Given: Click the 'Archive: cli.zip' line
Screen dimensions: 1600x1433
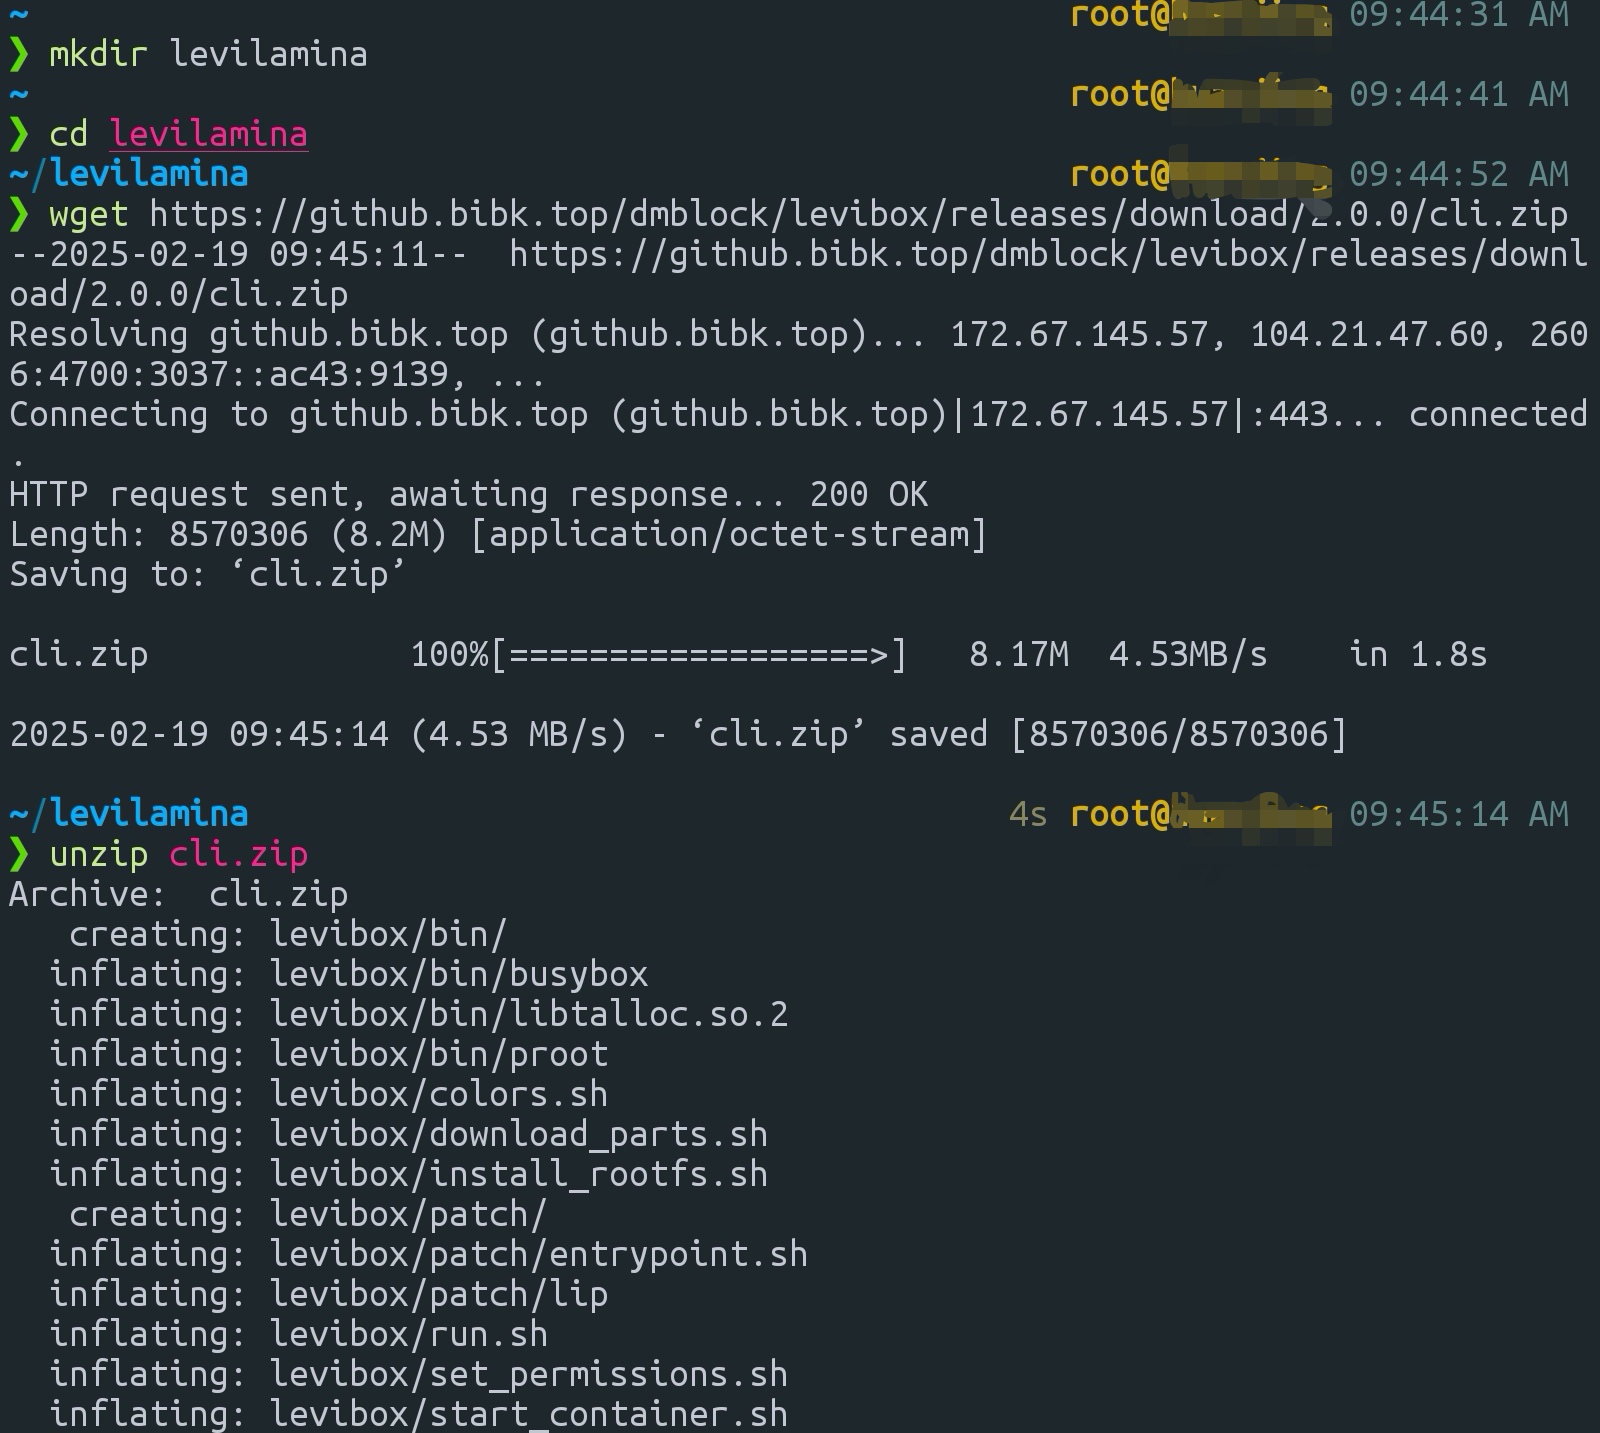Looking at the screenshot, I should pyautogui.click(x=179, y=894).
